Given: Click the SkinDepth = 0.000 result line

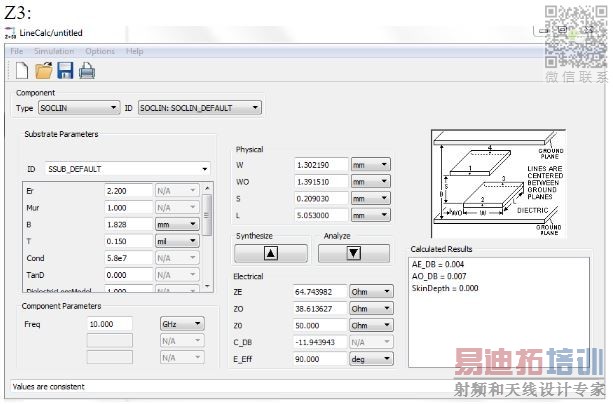Looking at the screenshot, I should tap(445, 288).
